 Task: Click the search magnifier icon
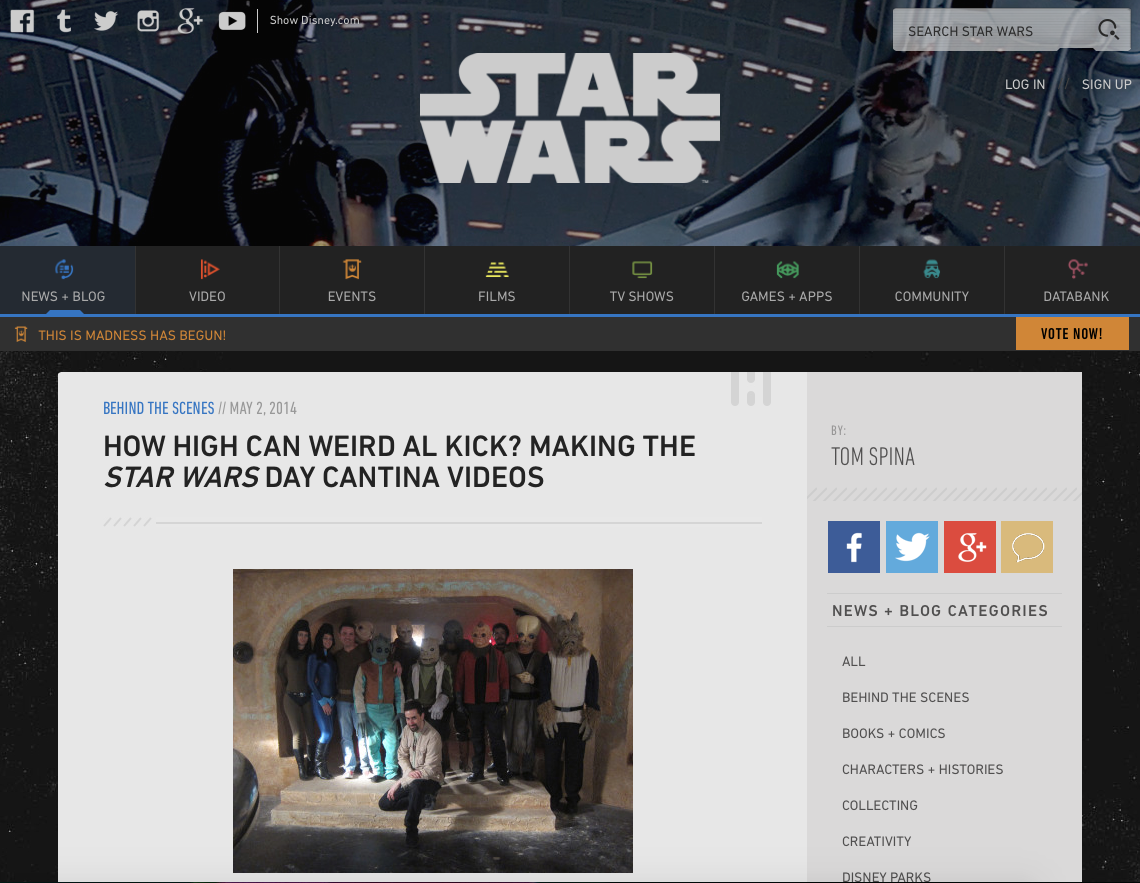click(x=1108, y=29)
